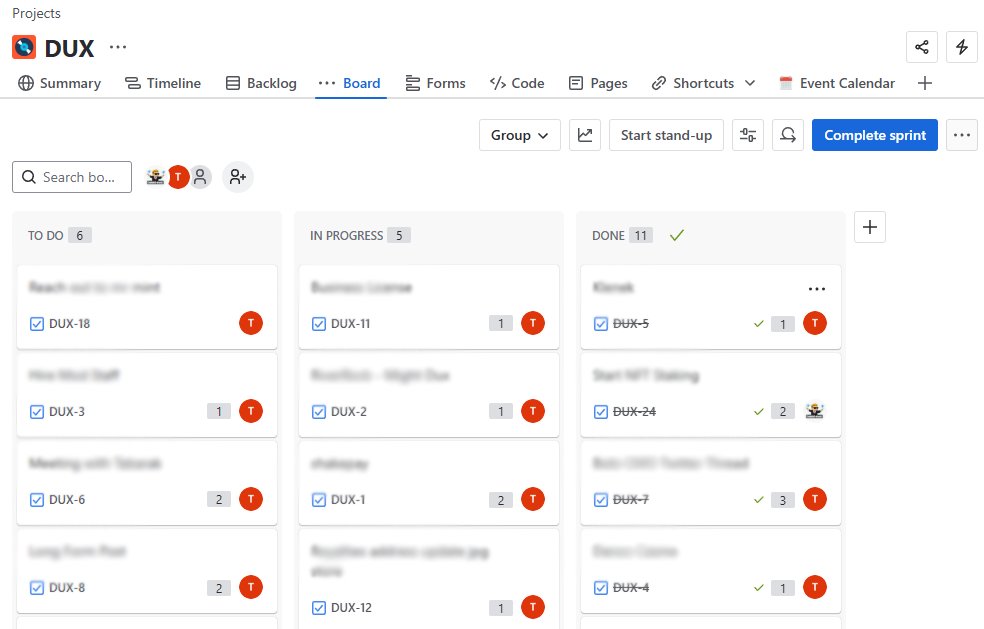Open the automation lightning bolt menu
Screen dimensions: 984x629
point(961,47)
